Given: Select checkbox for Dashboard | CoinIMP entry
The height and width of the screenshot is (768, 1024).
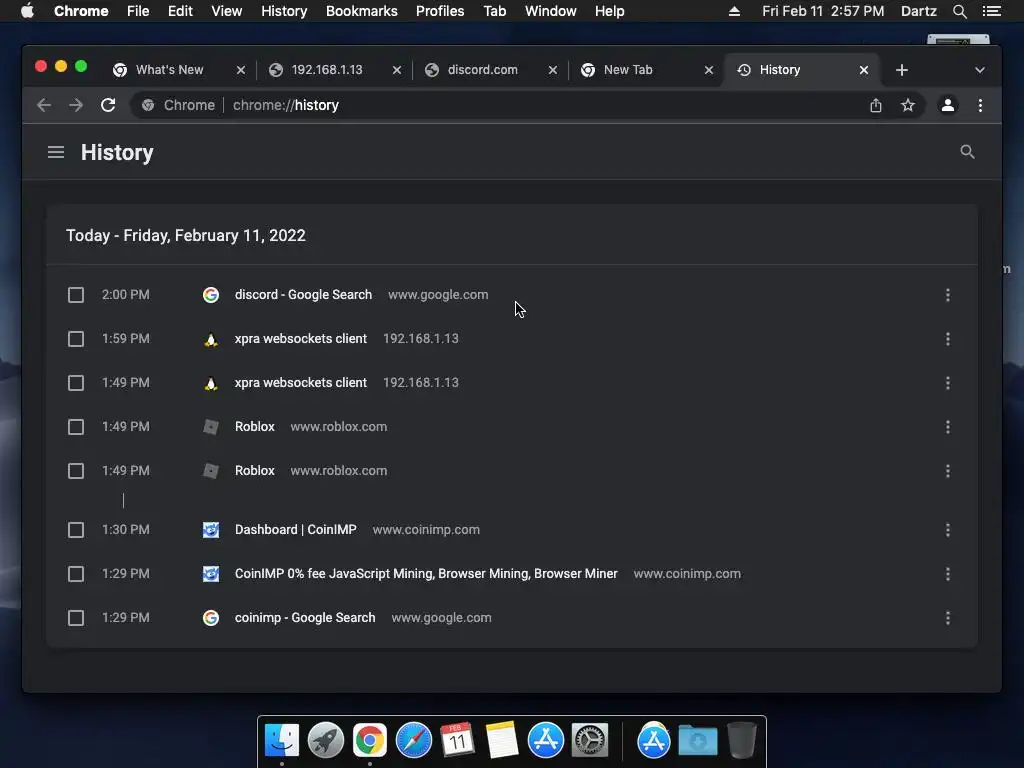Looking at the screenshot, I should point(76,530).
